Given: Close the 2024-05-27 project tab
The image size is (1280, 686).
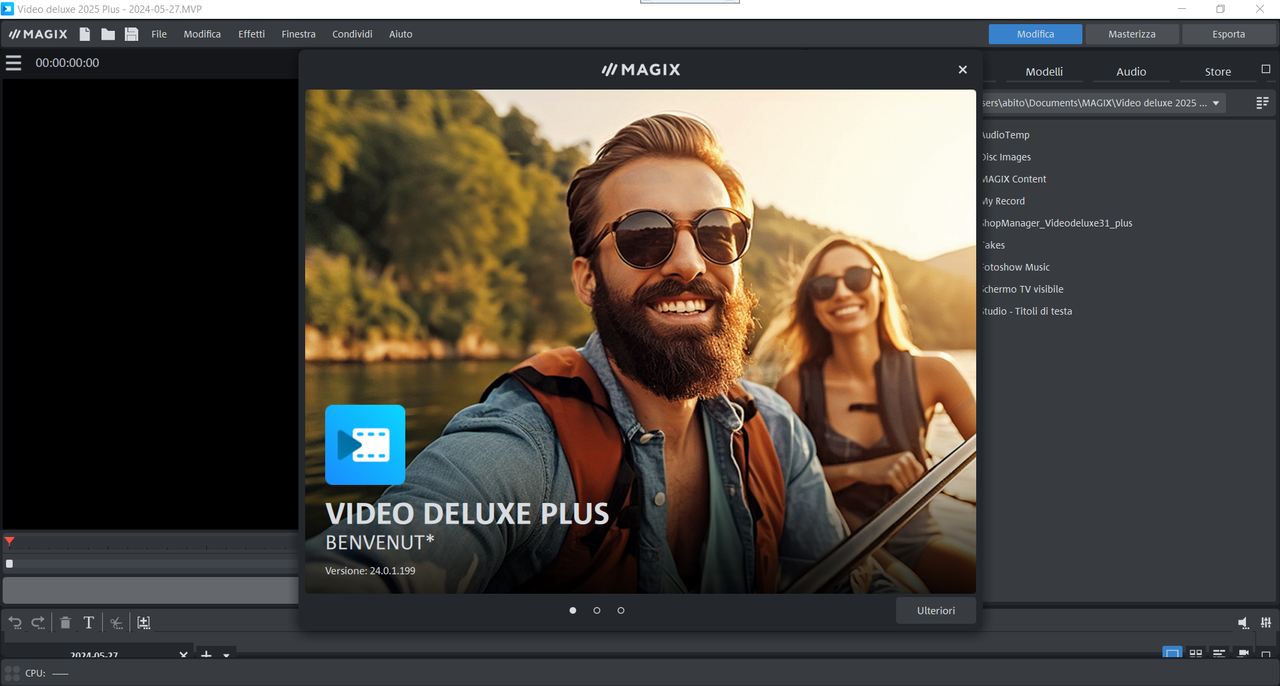Looking at the screenshot, I should click(183, 655).
